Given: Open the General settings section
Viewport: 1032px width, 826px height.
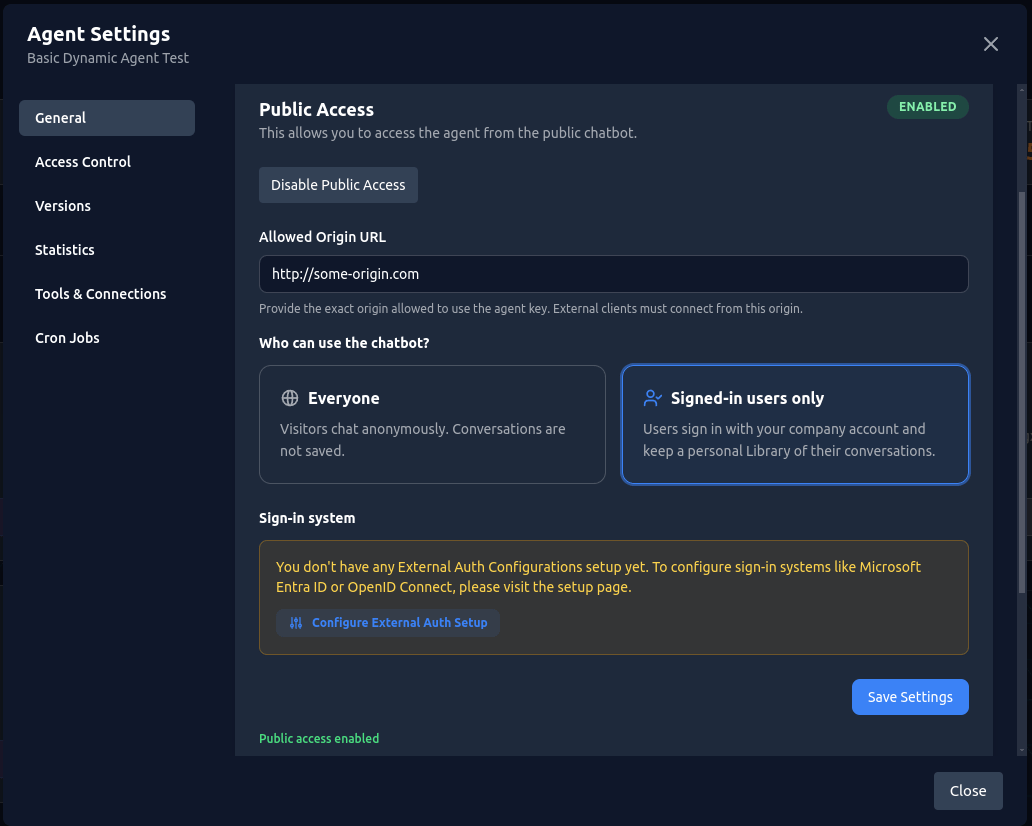Looking at the screenshot, I should [107, 118].
